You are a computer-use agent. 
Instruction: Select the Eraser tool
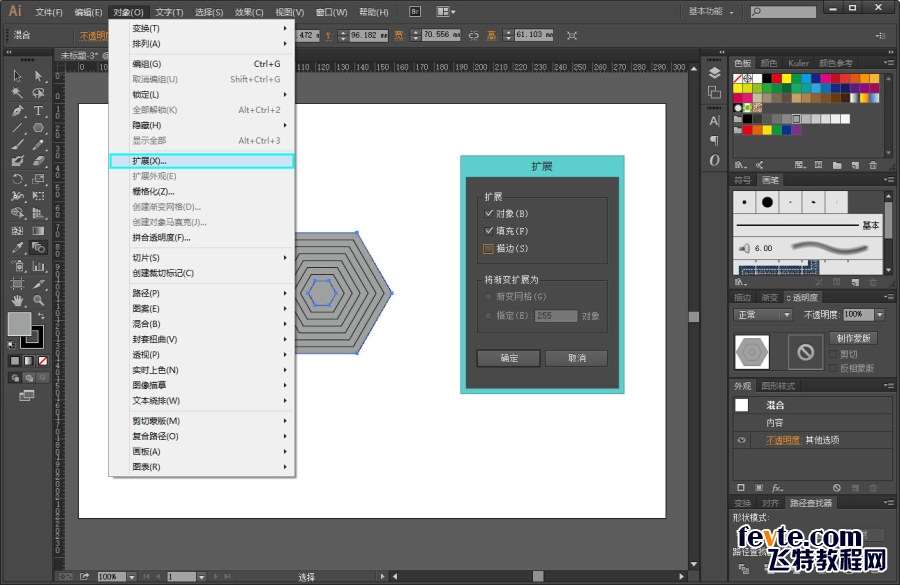point(38,161)
